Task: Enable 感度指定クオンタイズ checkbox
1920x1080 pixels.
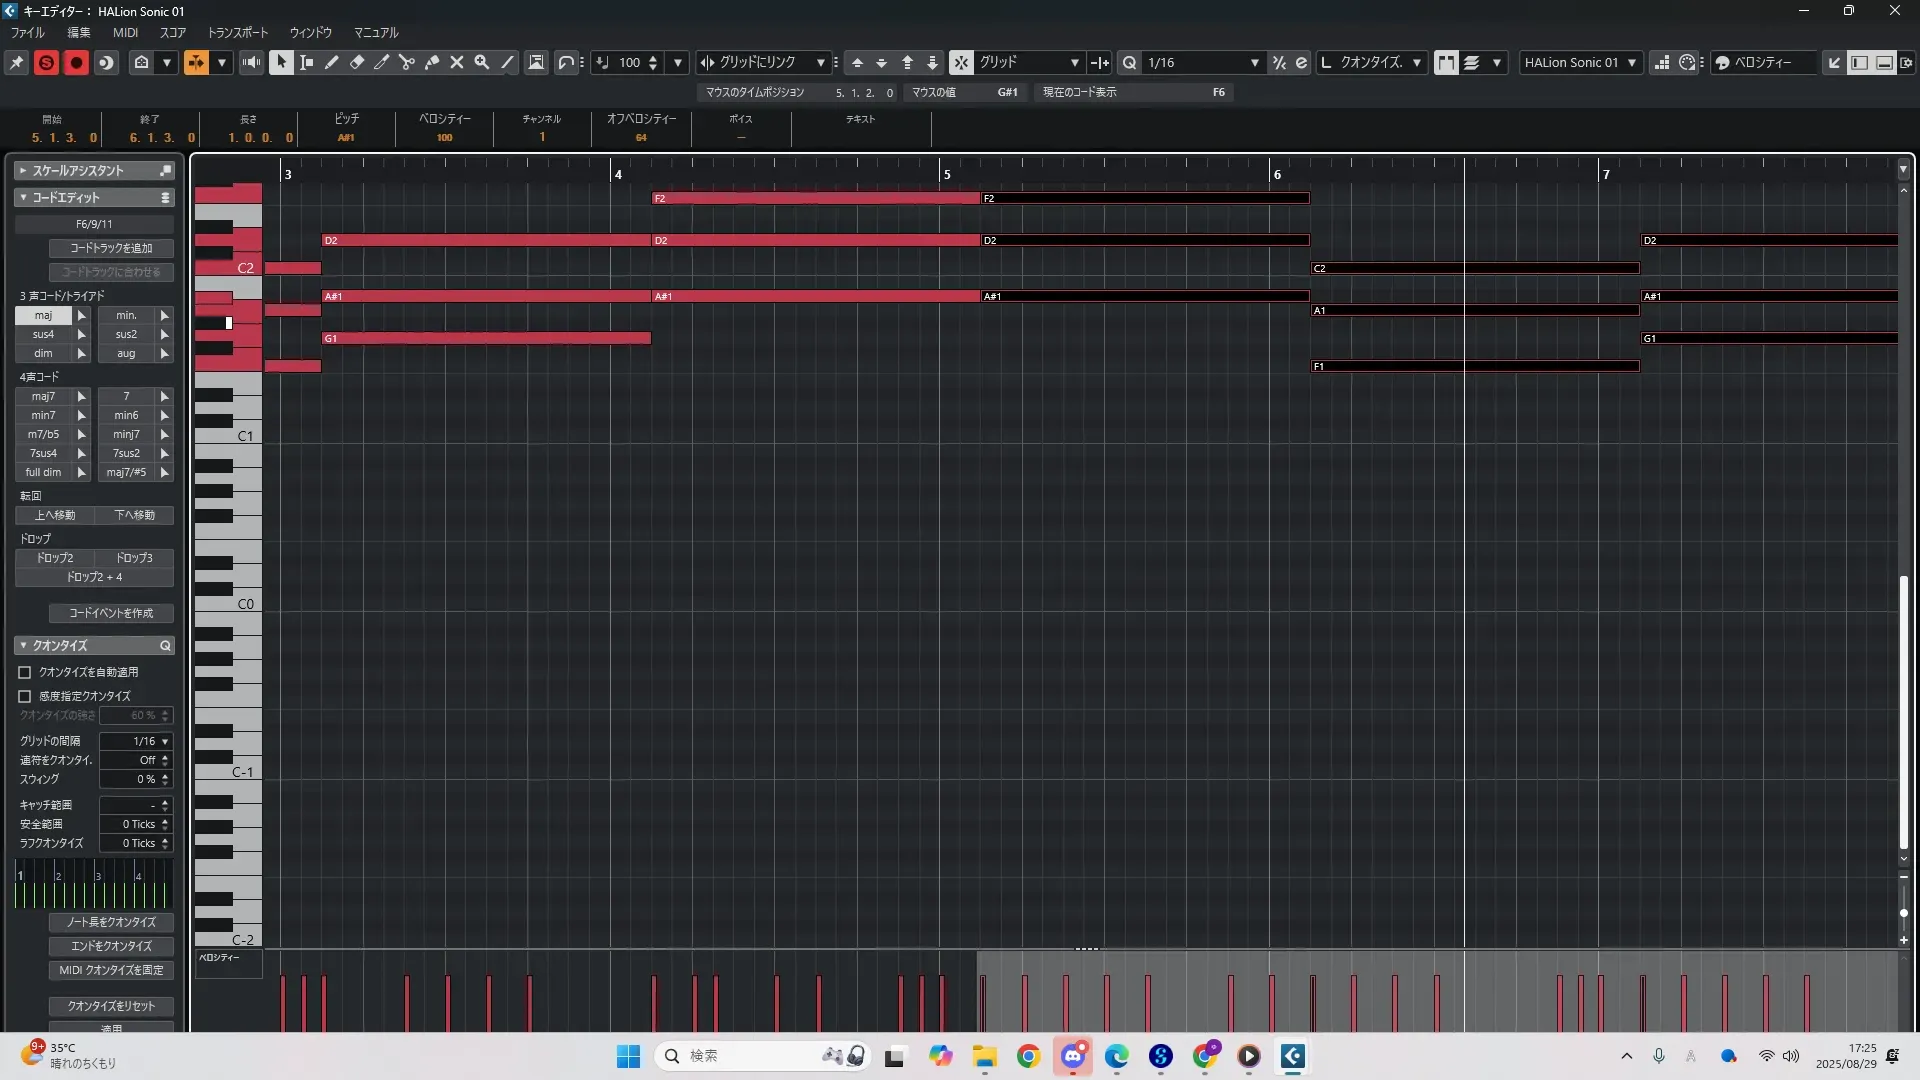Action: (x=25, y=696)
